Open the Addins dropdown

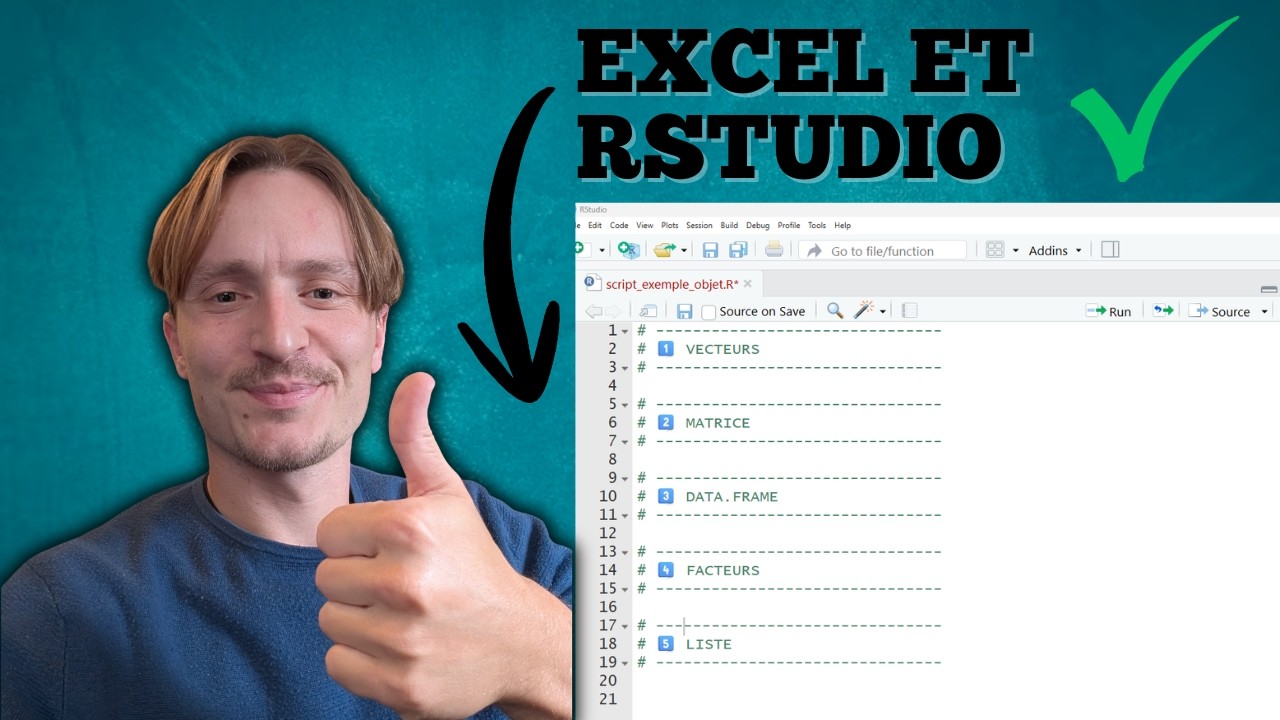click(x=1055, y=251)
